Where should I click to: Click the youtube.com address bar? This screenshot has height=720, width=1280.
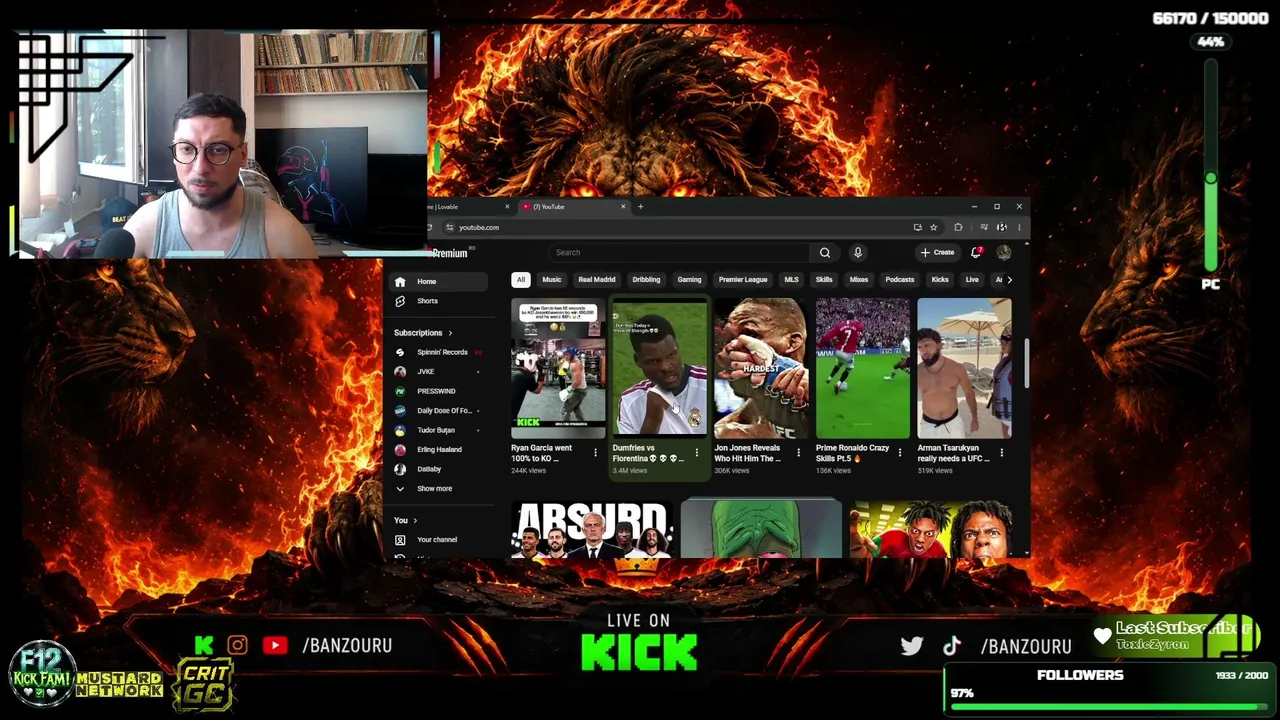pyautogui.click(x=680, y=227)
